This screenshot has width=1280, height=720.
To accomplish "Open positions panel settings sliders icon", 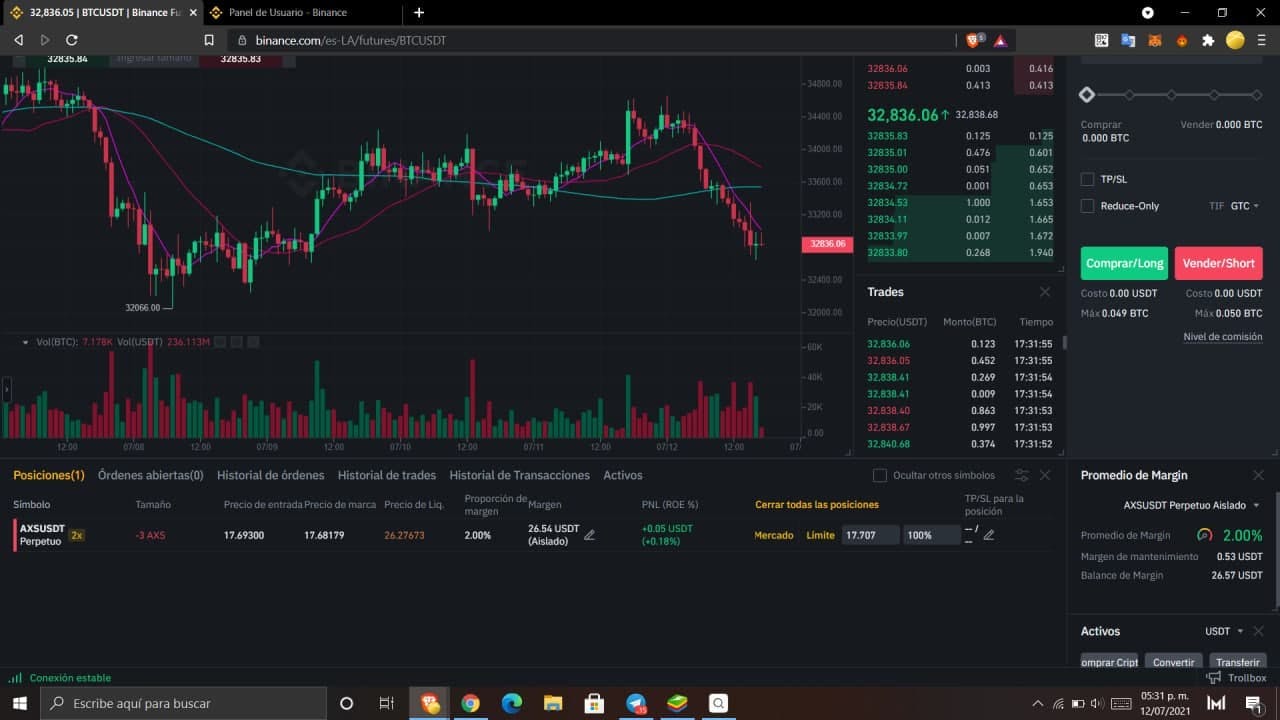I will [x=1021, y=475].
